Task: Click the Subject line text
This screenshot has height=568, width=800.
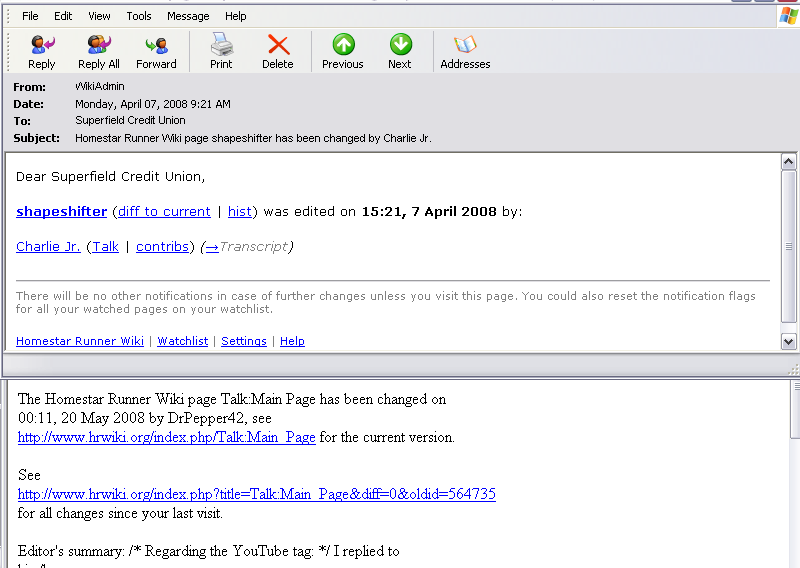Action: [253, 138]
